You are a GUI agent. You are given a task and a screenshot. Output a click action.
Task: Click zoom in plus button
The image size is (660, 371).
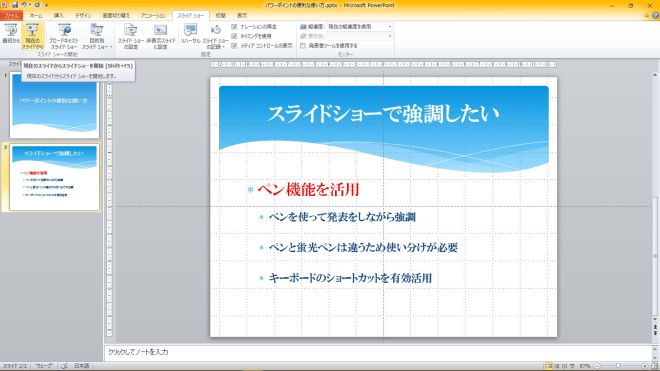[644, 366]
